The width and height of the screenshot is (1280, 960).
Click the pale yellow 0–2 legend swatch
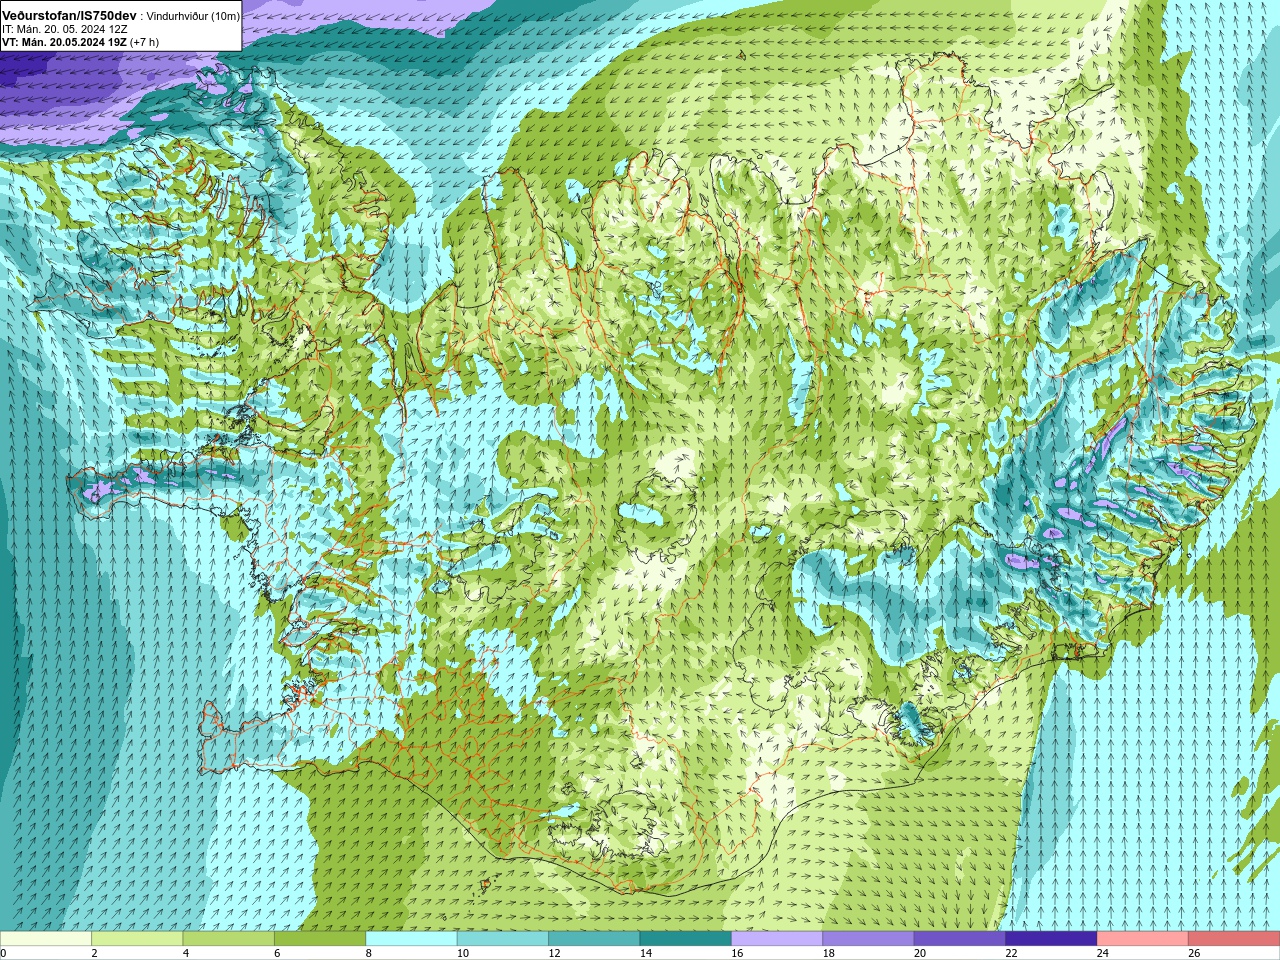(46, 939)
